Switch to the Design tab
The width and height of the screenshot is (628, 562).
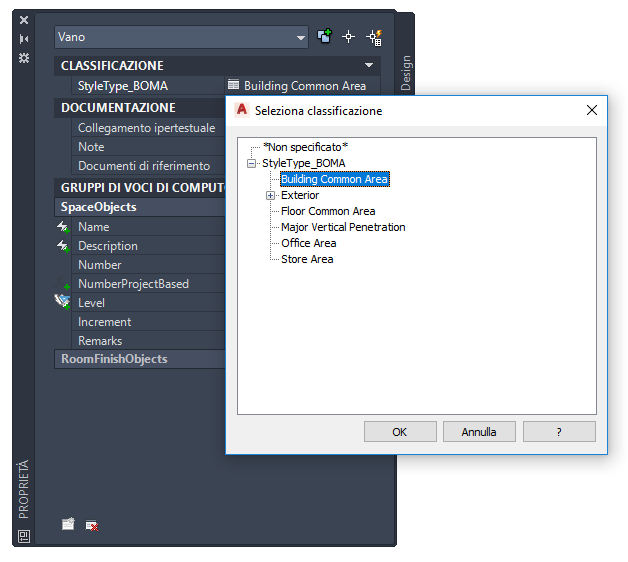pyautogui.click(x=405, y=73)
